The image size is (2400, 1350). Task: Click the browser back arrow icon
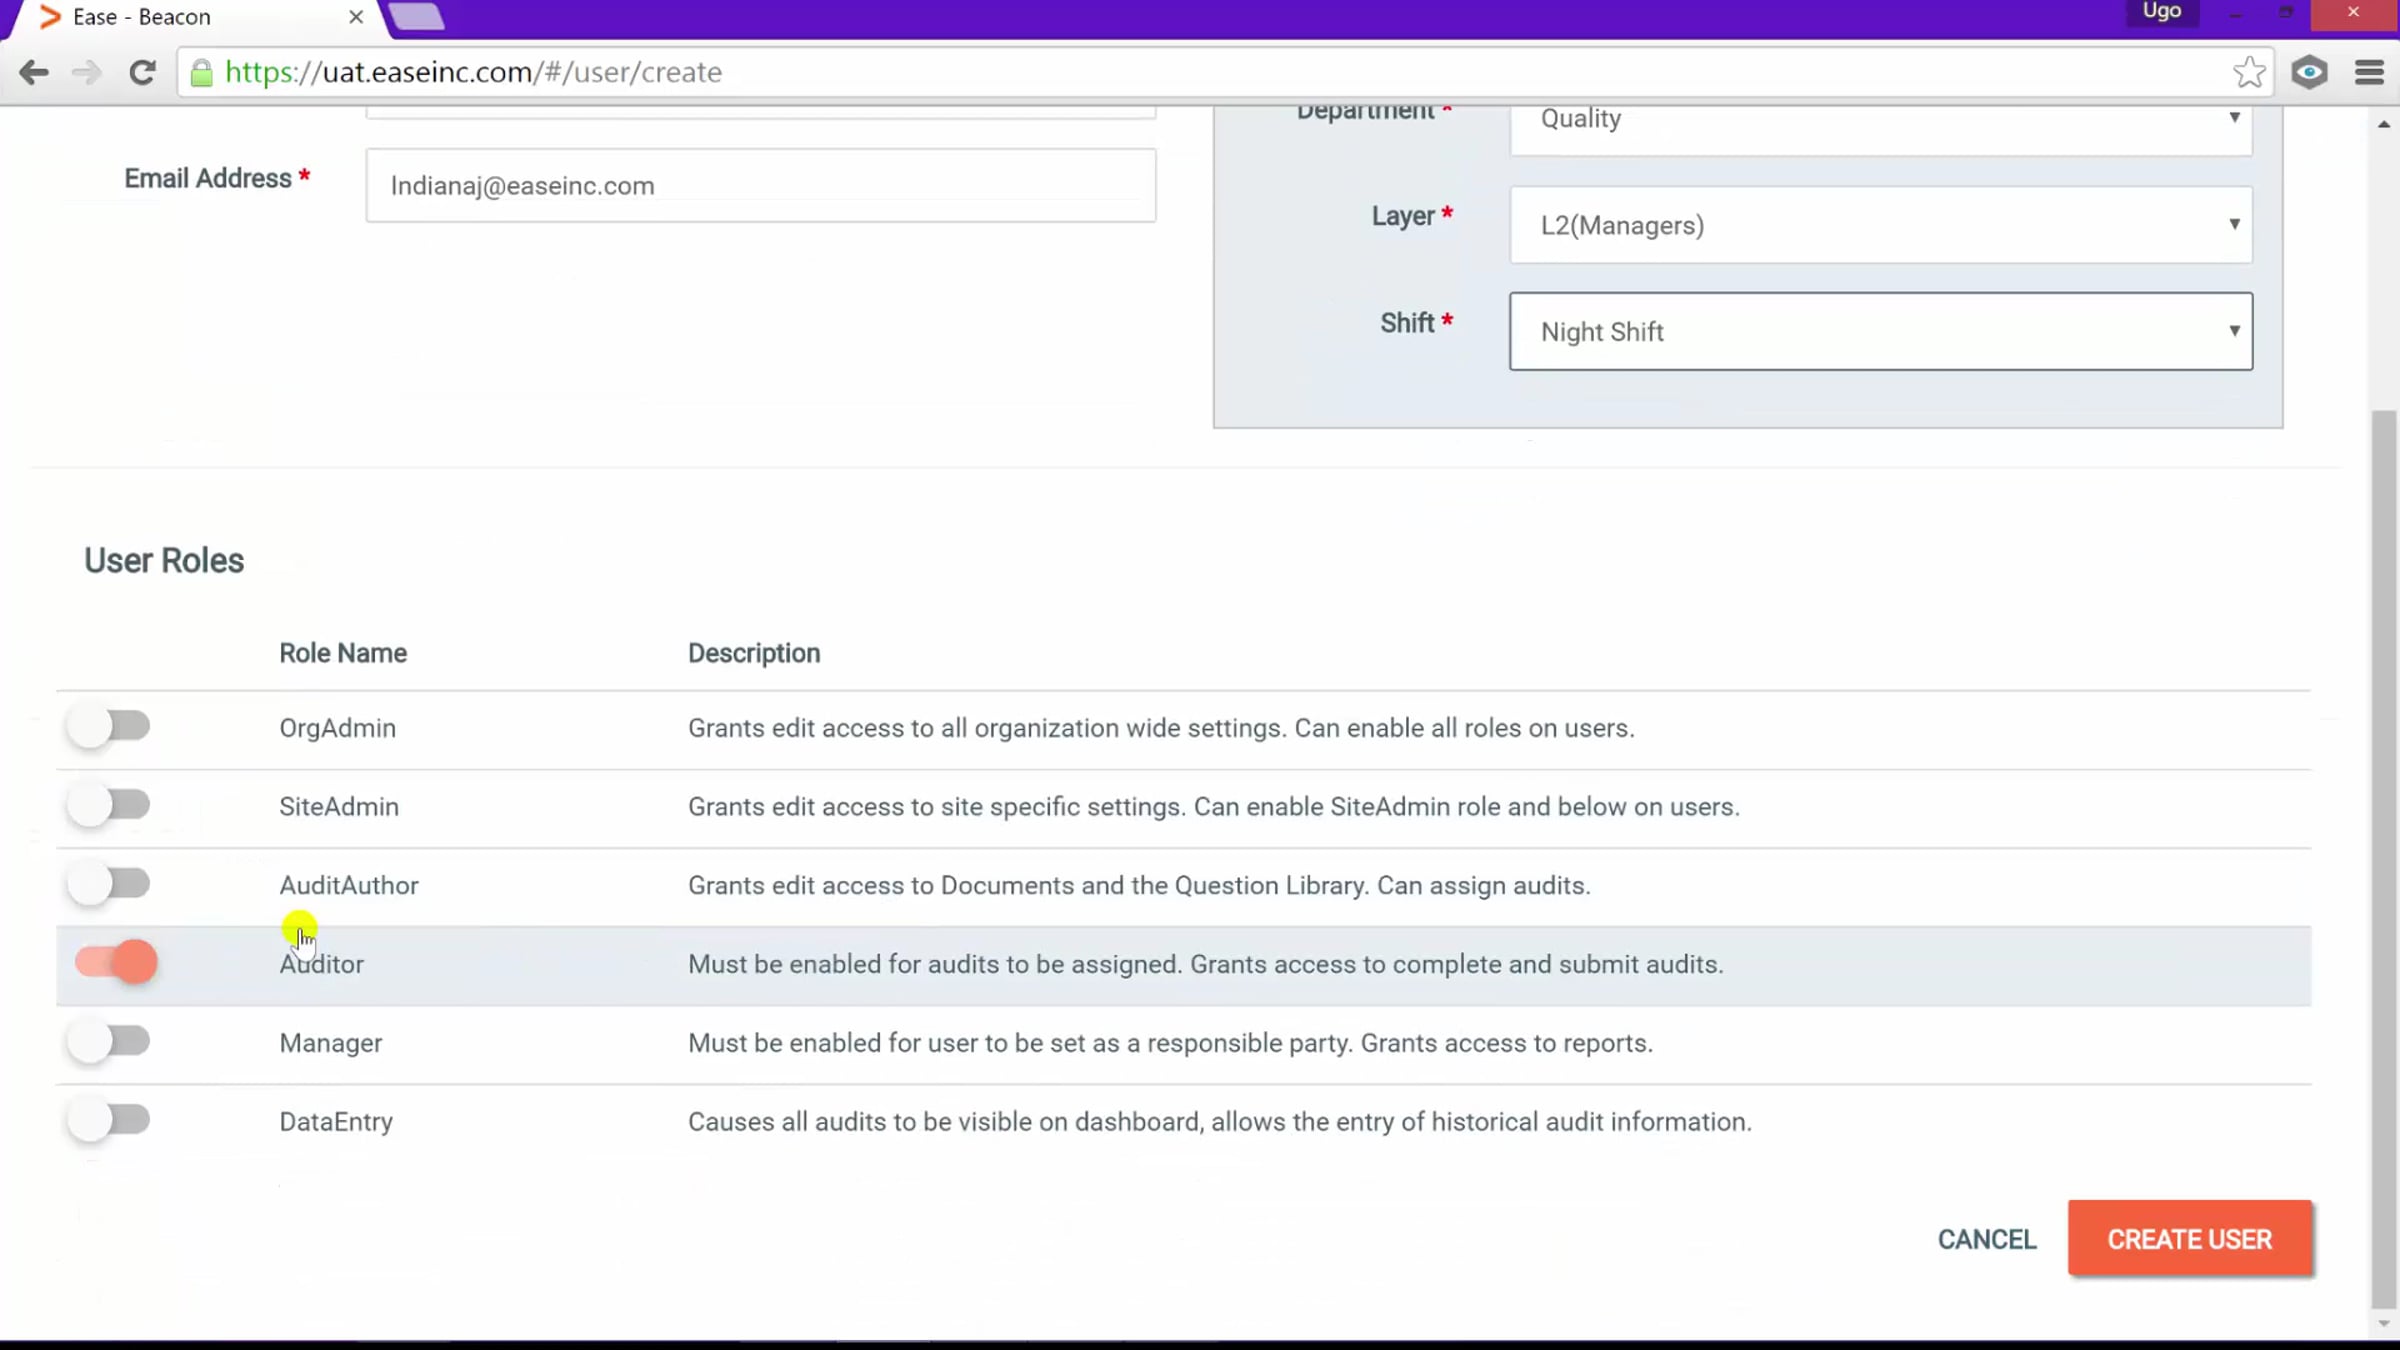click(34, 72)
